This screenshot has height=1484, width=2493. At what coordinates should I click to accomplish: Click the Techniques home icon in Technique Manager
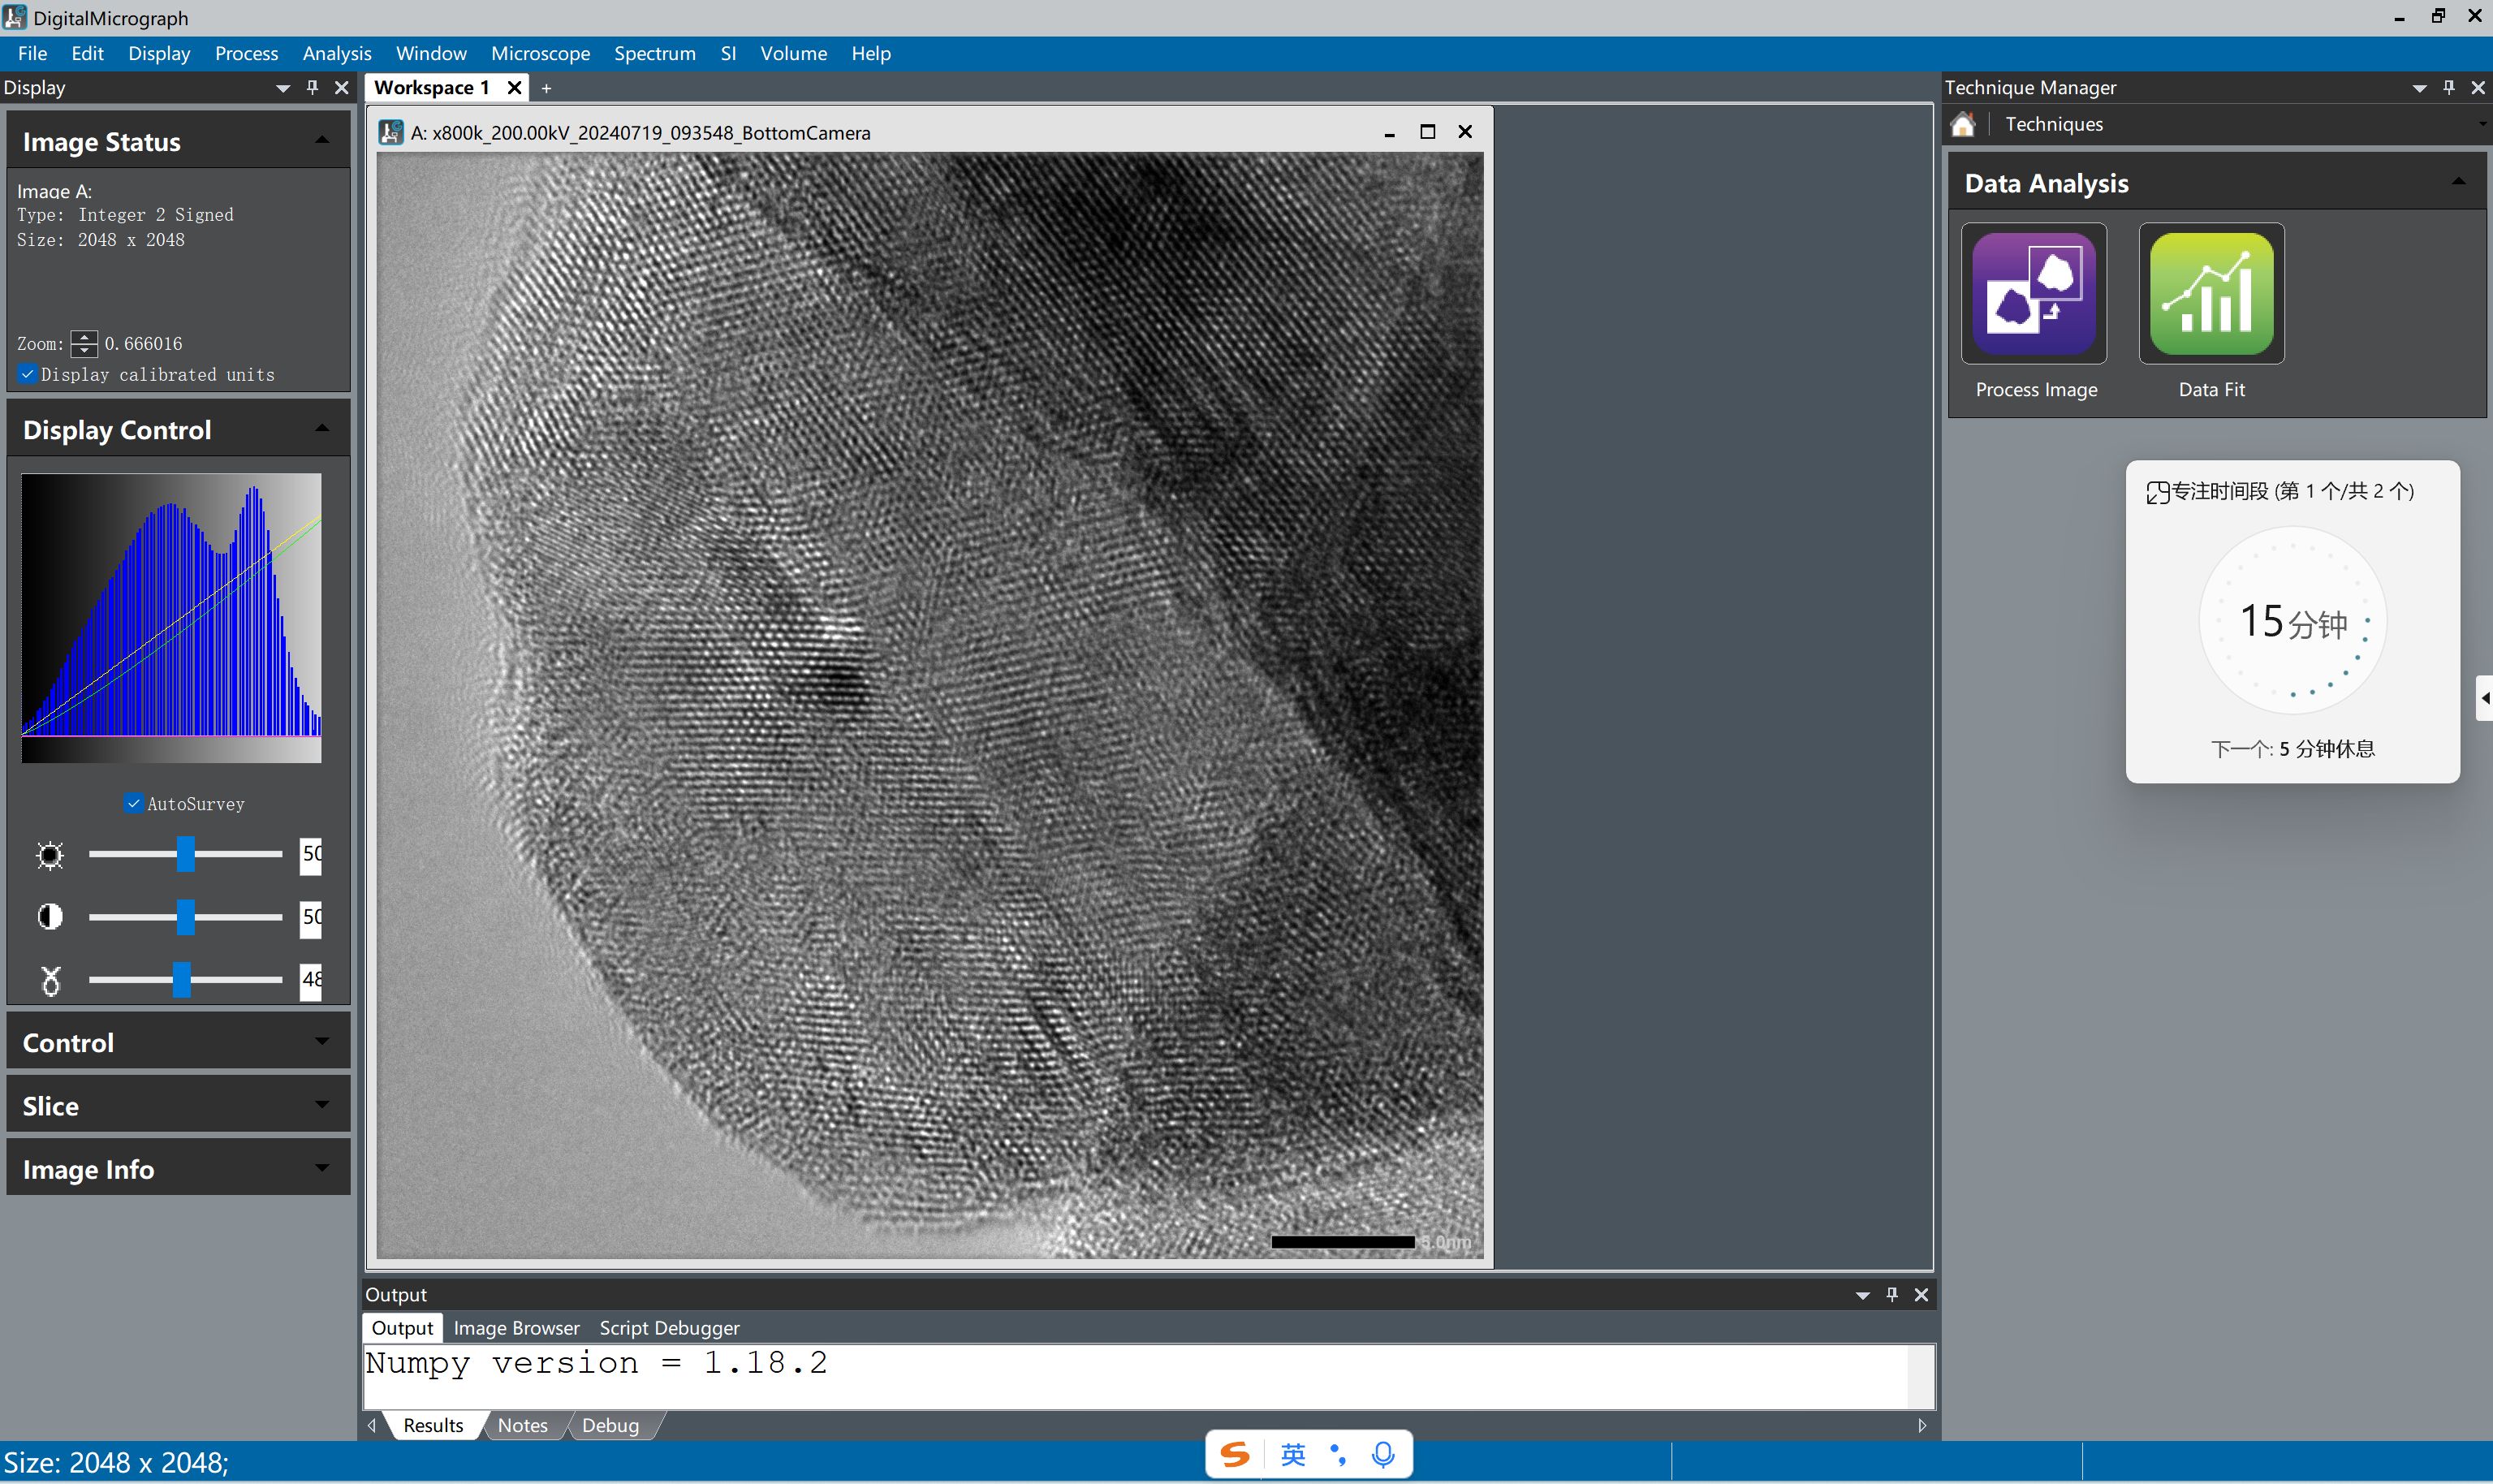1963,123
